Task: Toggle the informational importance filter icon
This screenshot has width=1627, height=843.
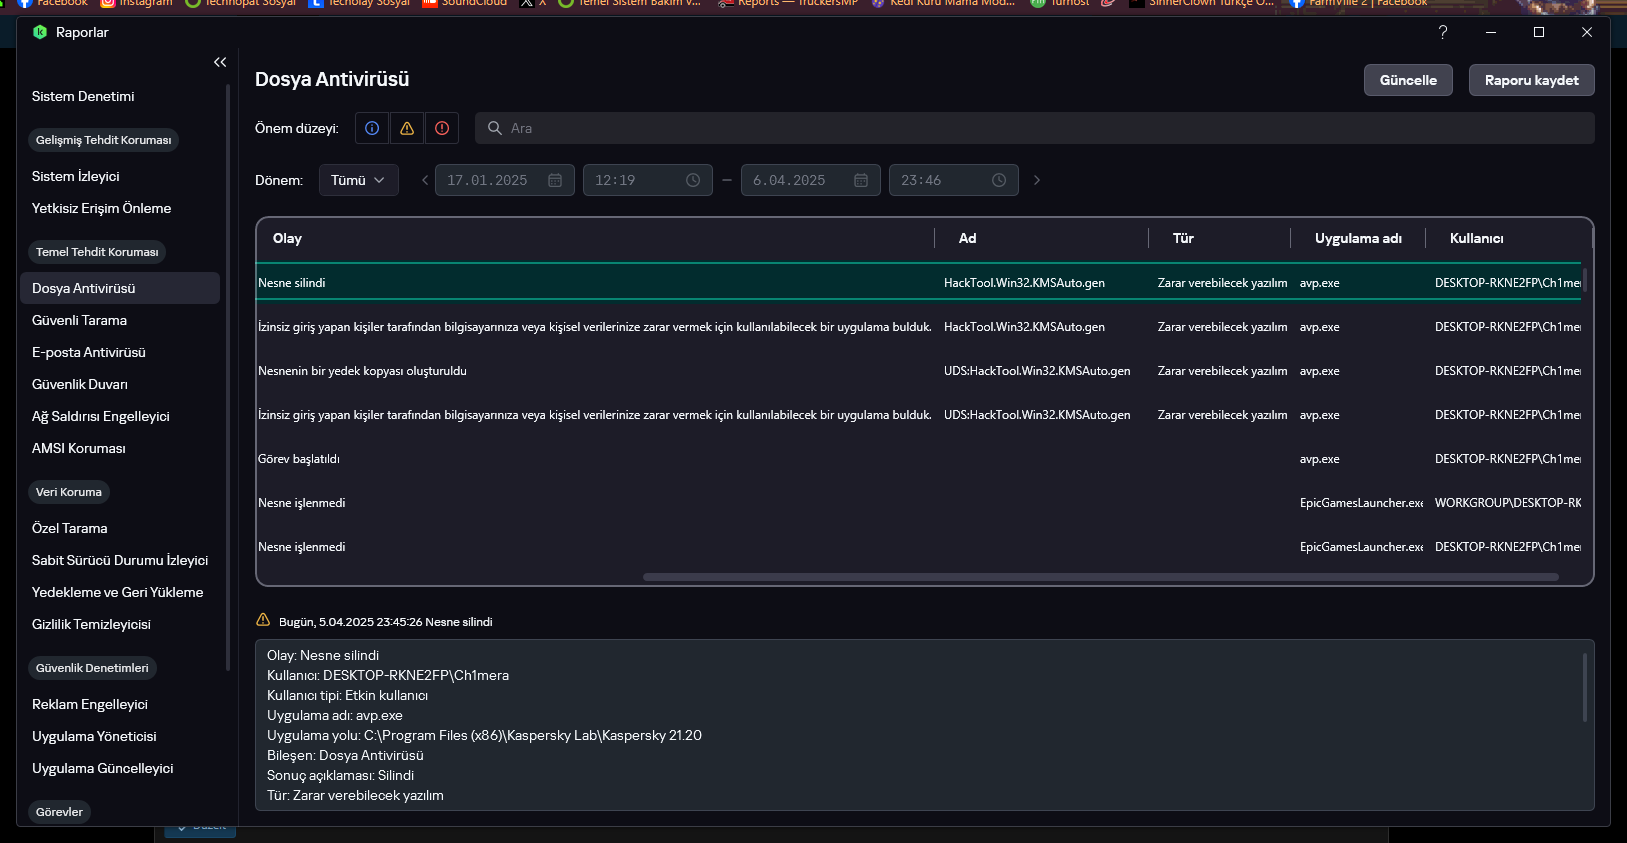Action: 372,128
